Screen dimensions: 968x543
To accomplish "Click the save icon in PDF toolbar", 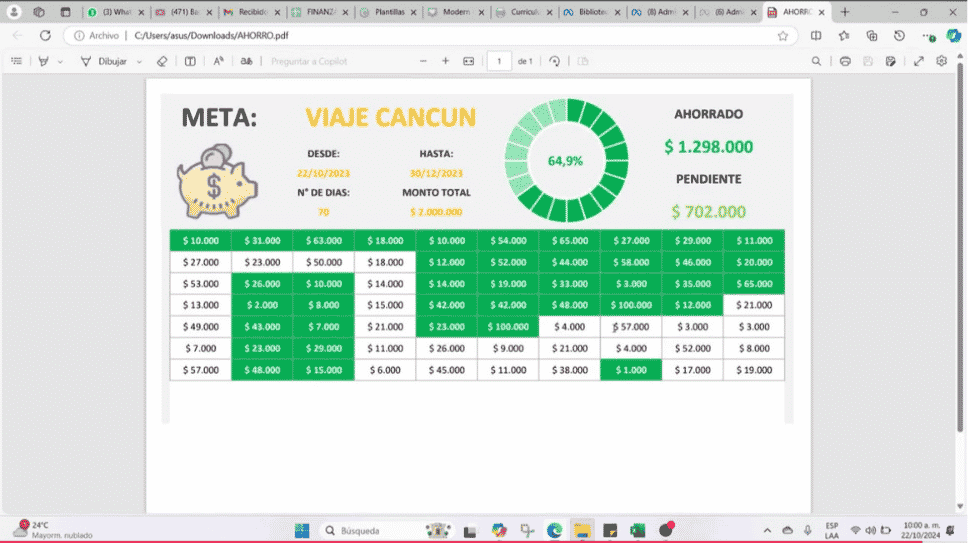I will (x=868, y=61).
